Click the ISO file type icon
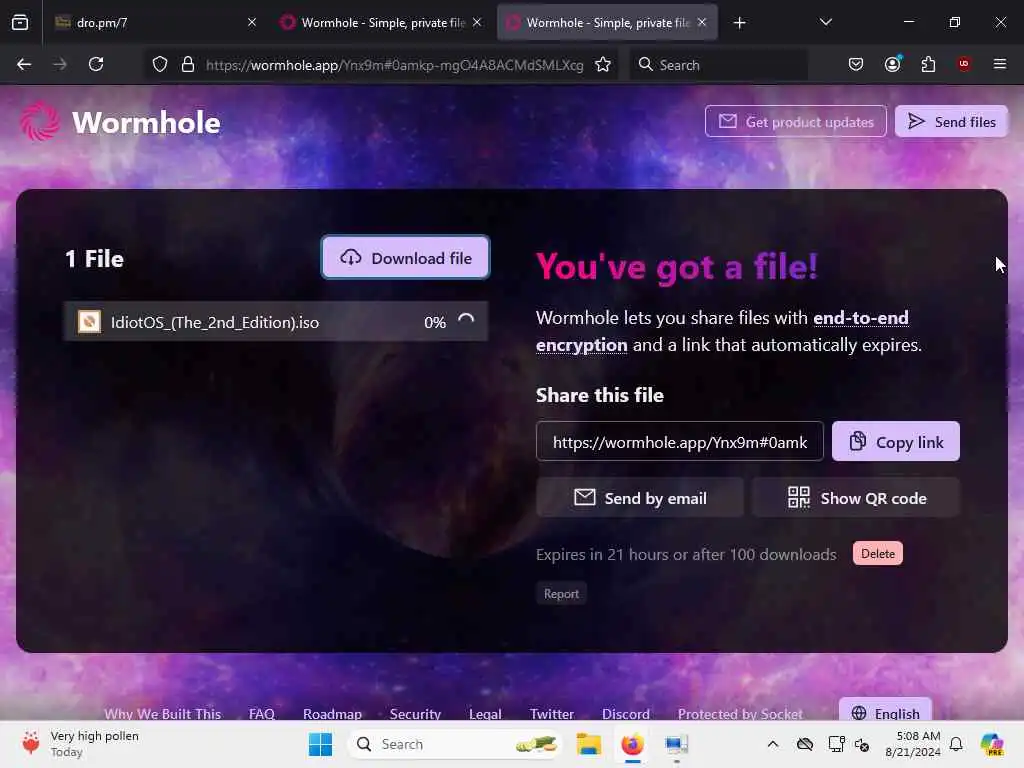The image size is (1024, 768). pos(89,321)
